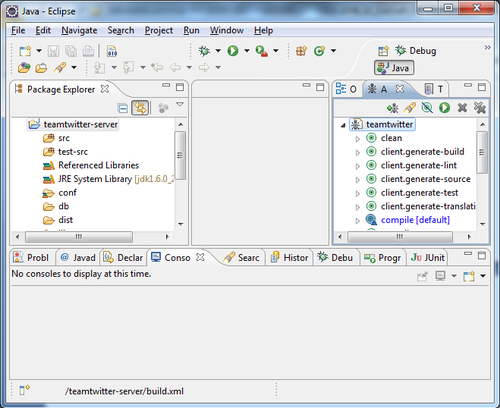Close the Ant view tab

point(400,89)
